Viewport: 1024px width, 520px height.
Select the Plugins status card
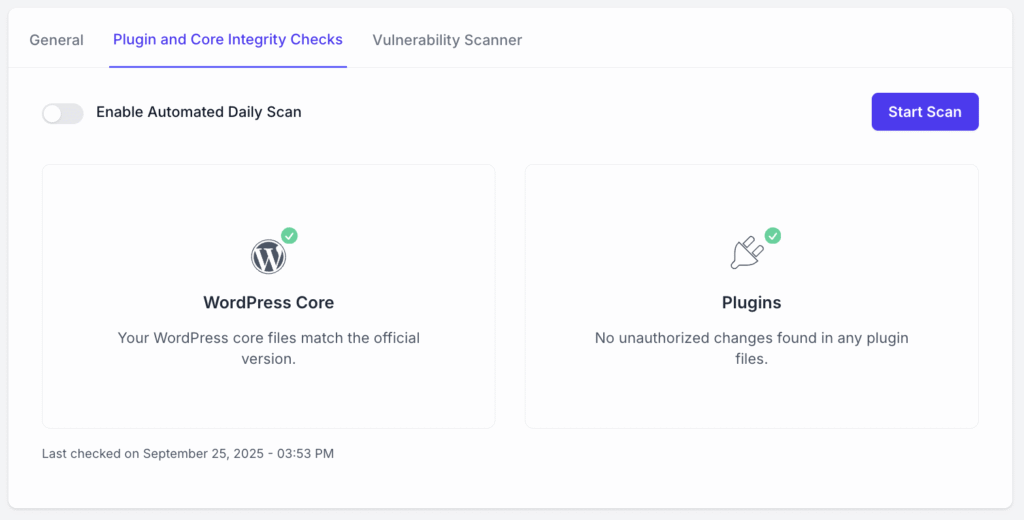(751, 400)
